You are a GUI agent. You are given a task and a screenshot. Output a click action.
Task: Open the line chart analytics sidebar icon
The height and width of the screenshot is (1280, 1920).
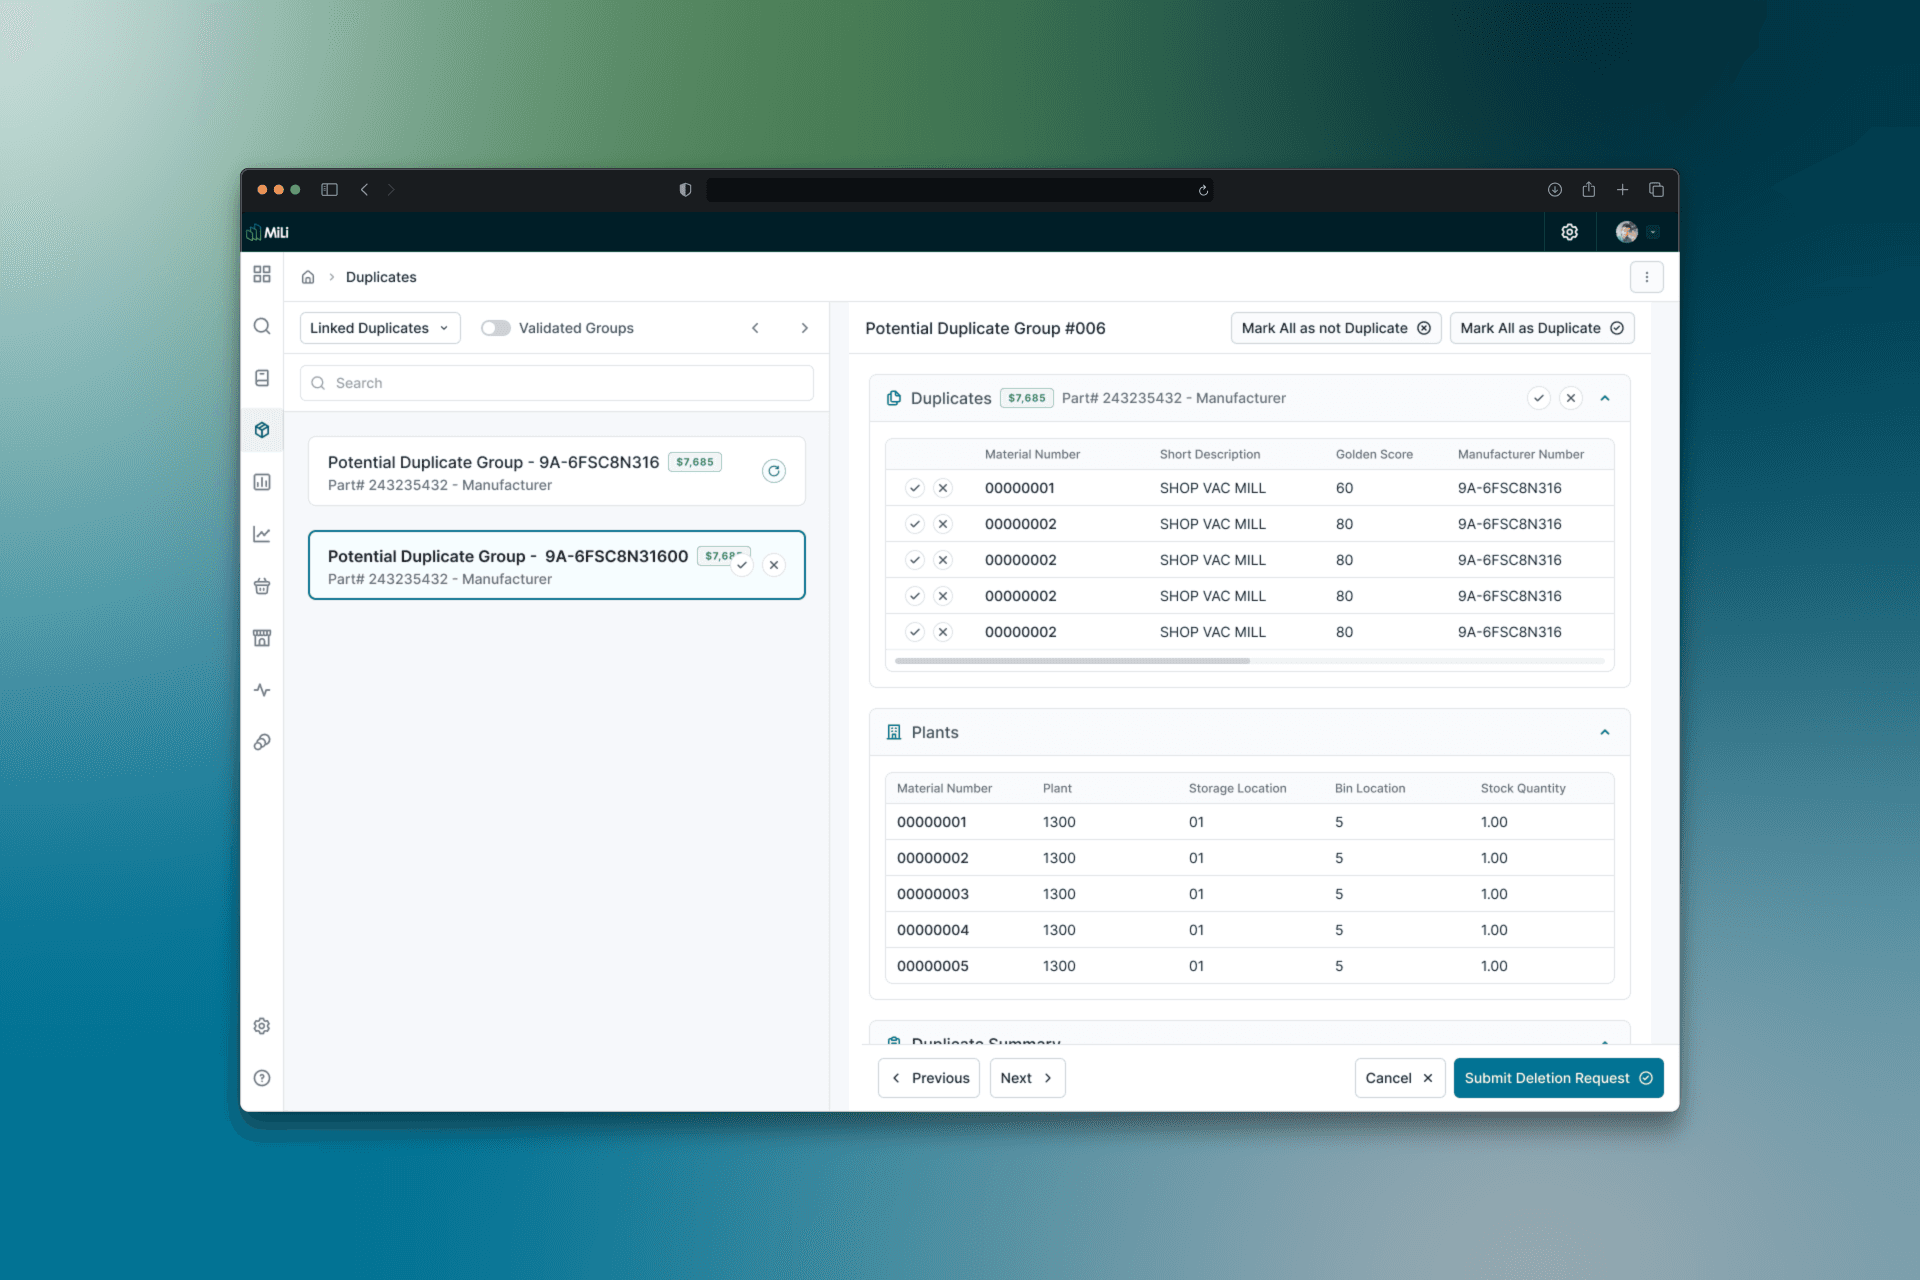click(262, 534)
